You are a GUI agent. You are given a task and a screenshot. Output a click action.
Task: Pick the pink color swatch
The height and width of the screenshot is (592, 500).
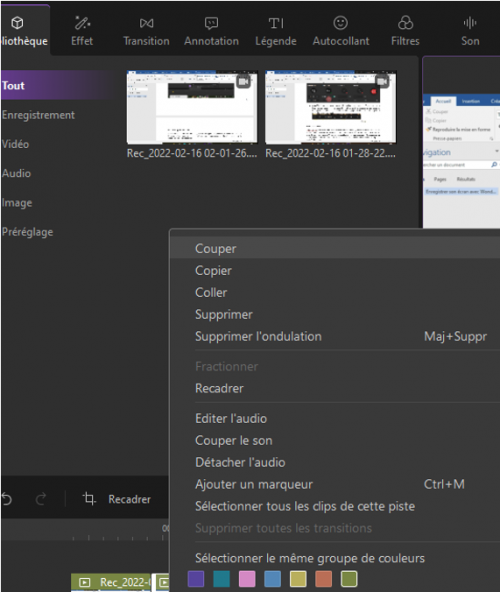coord(247,578)
